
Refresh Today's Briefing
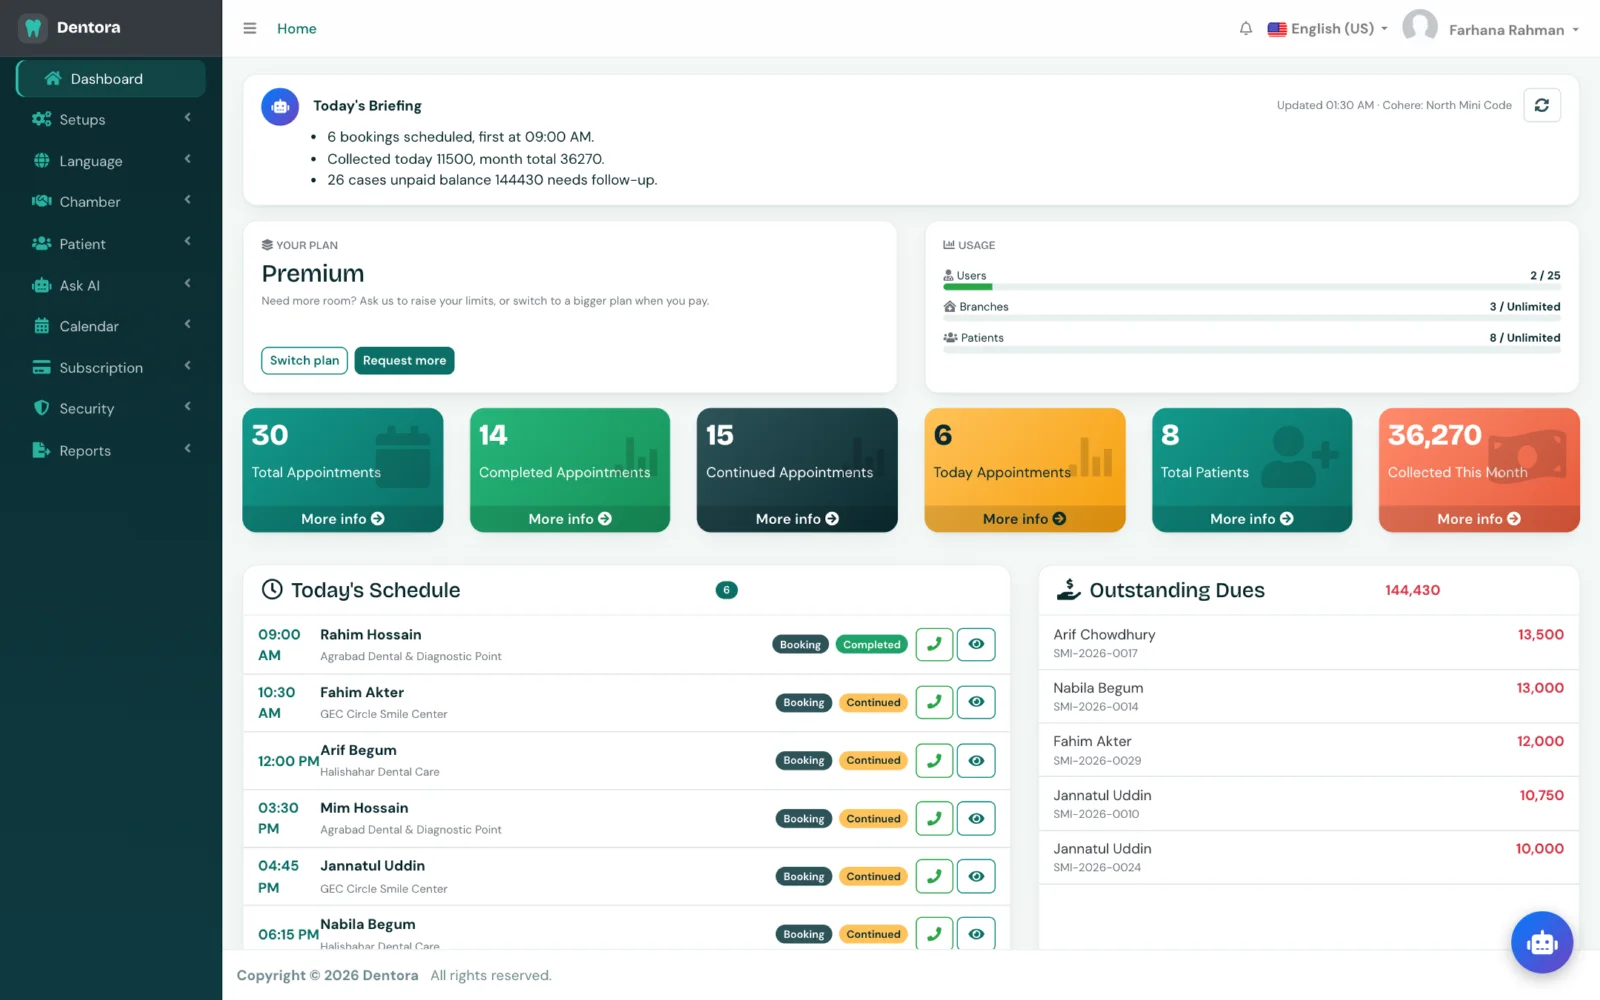coord(1542,105)
